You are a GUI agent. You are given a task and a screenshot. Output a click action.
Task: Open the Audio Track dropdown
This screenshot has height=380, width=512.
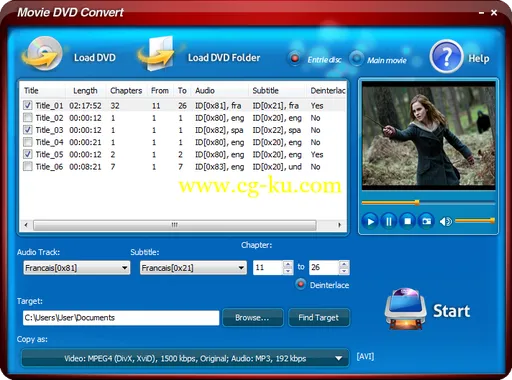pos(77,268)
